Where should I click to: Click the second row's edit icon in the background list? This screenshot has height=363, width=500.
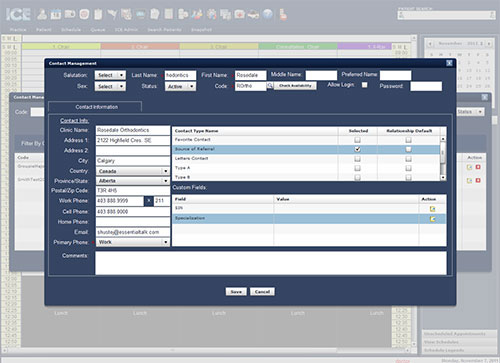coord(469,180)
